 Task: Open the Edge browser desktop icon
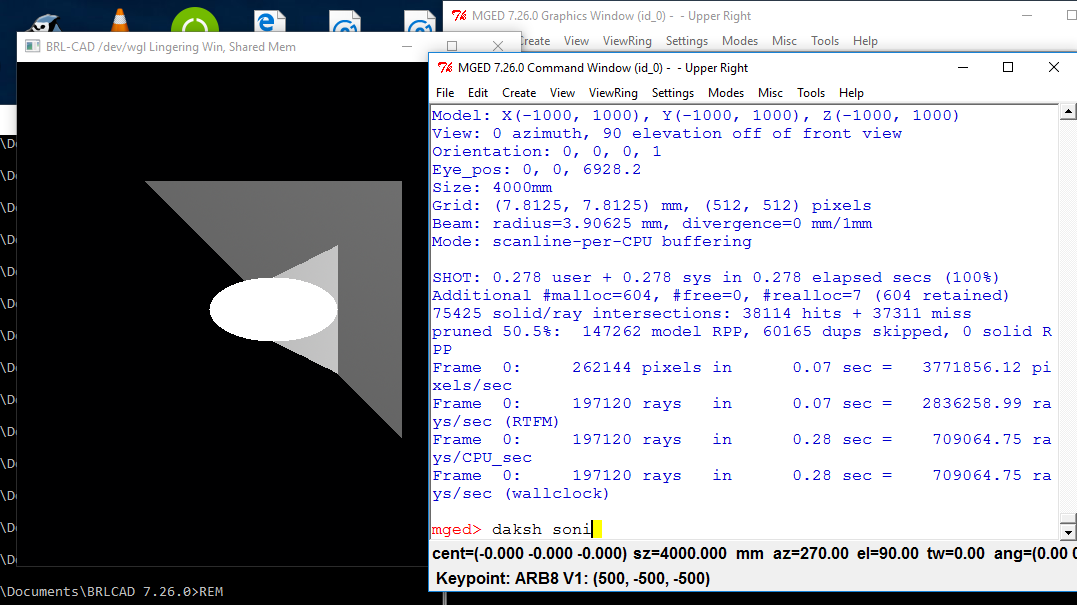pyautogui.click(x=269, y=21)
